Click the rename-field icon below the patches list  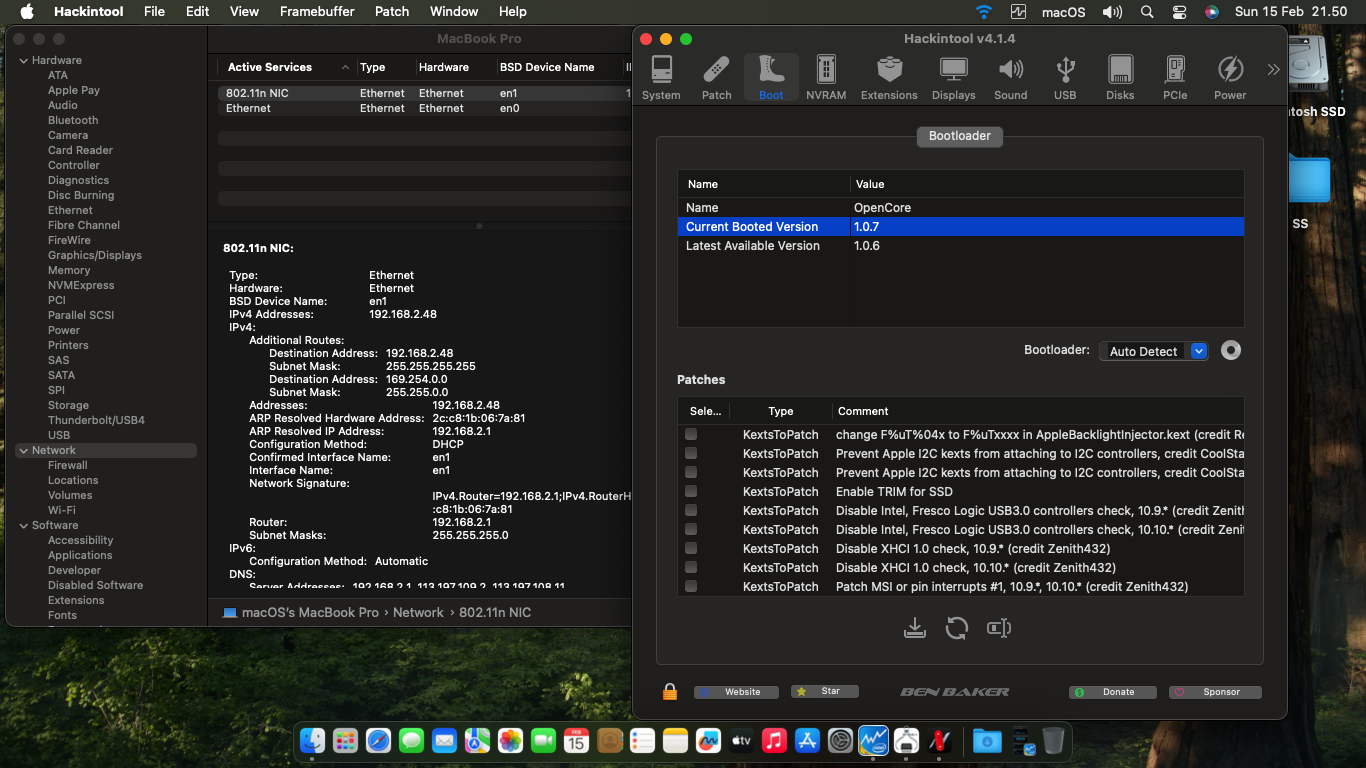(x=999, y=628)
